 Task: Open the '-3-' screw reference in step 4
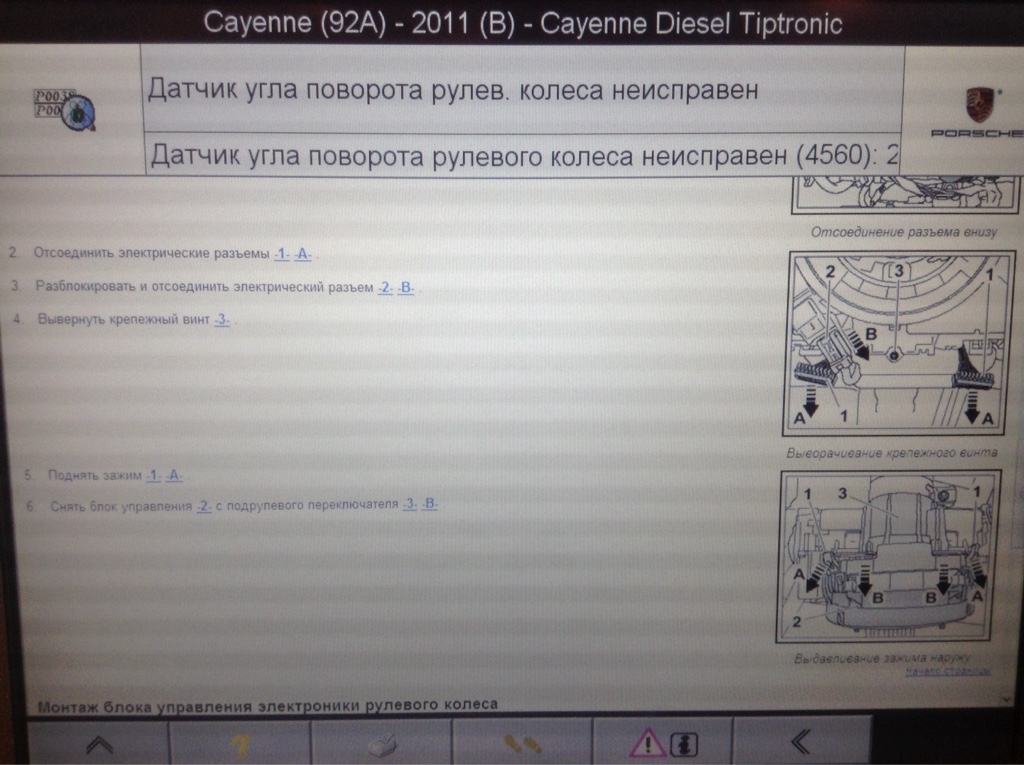click(x=222, y=320)
